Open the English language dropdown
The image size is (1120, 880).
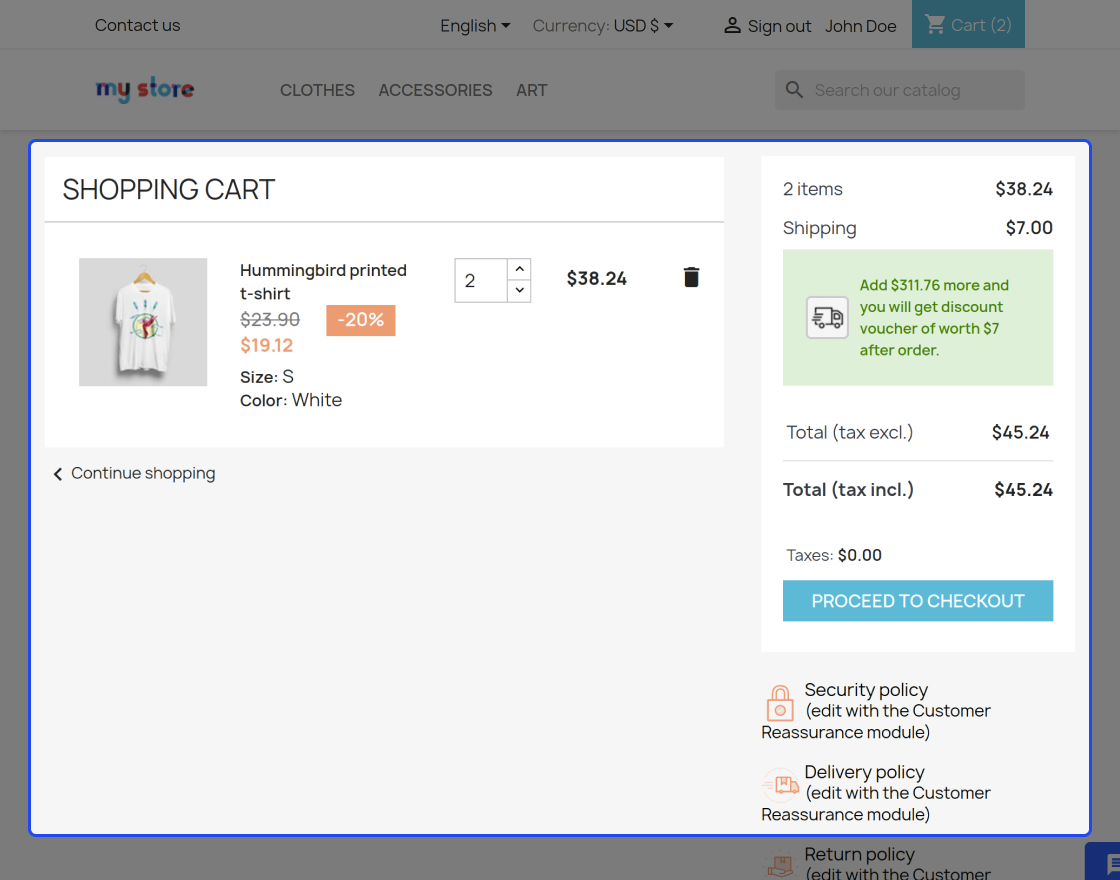[x=475, y=26]
